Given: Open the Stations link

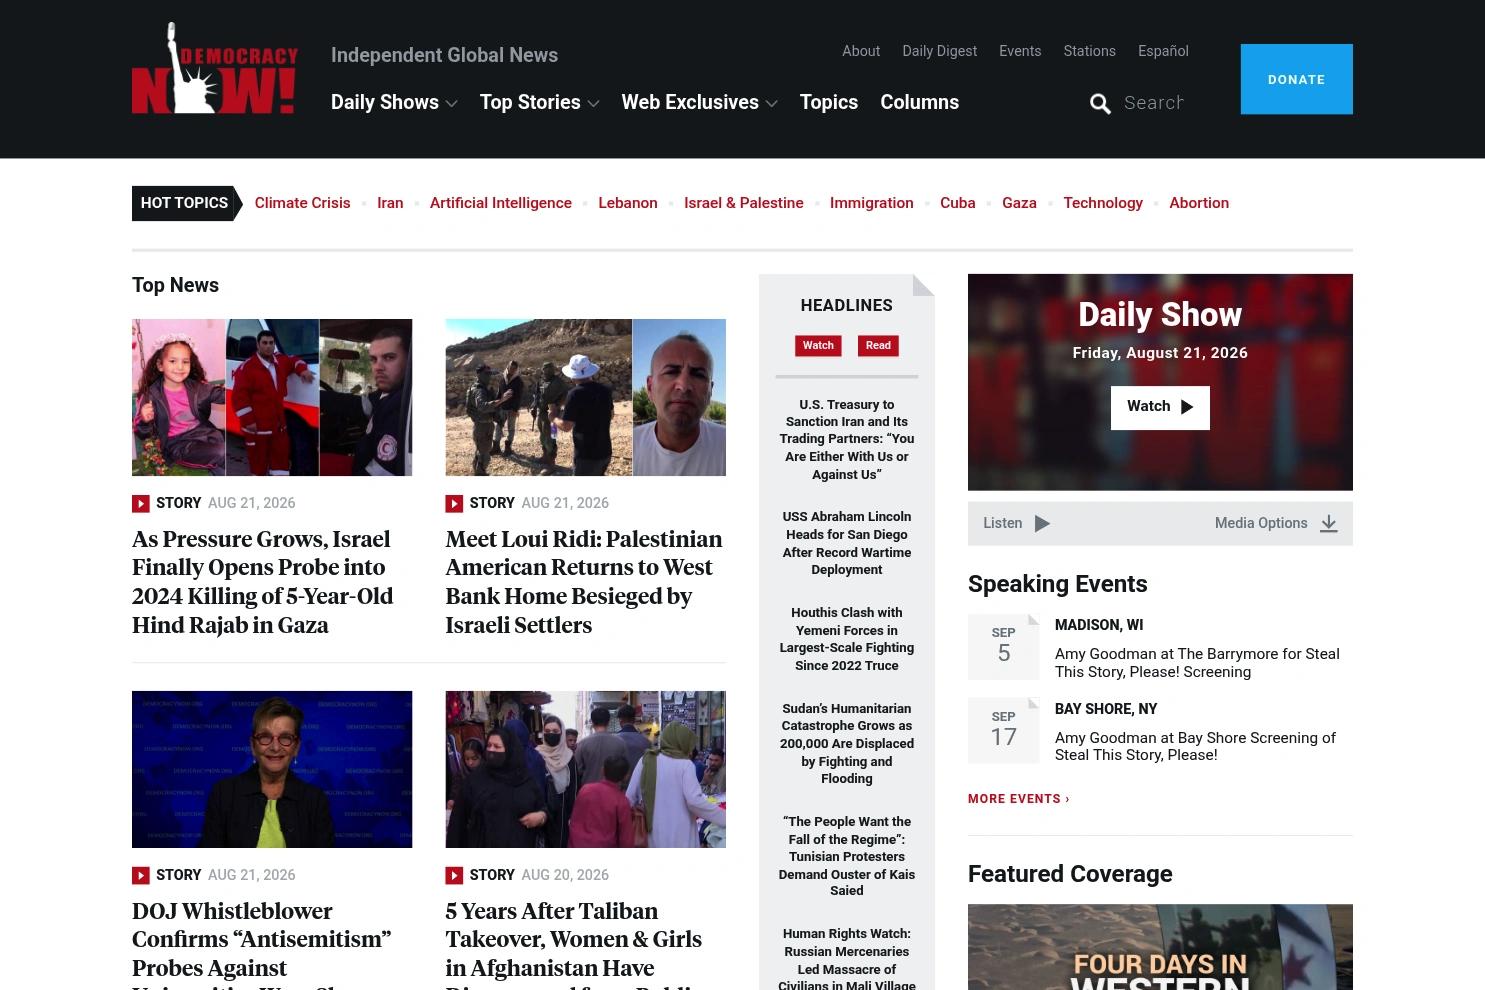Looking at the screenshot, I should click(x=1089, y=51).
